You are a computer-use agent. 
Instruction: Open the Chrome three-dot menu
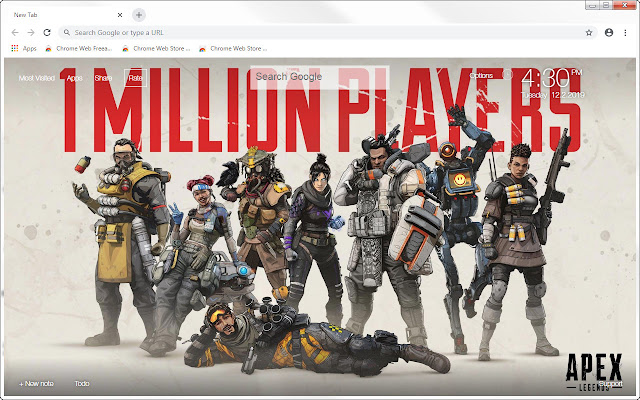coord(625,33)
